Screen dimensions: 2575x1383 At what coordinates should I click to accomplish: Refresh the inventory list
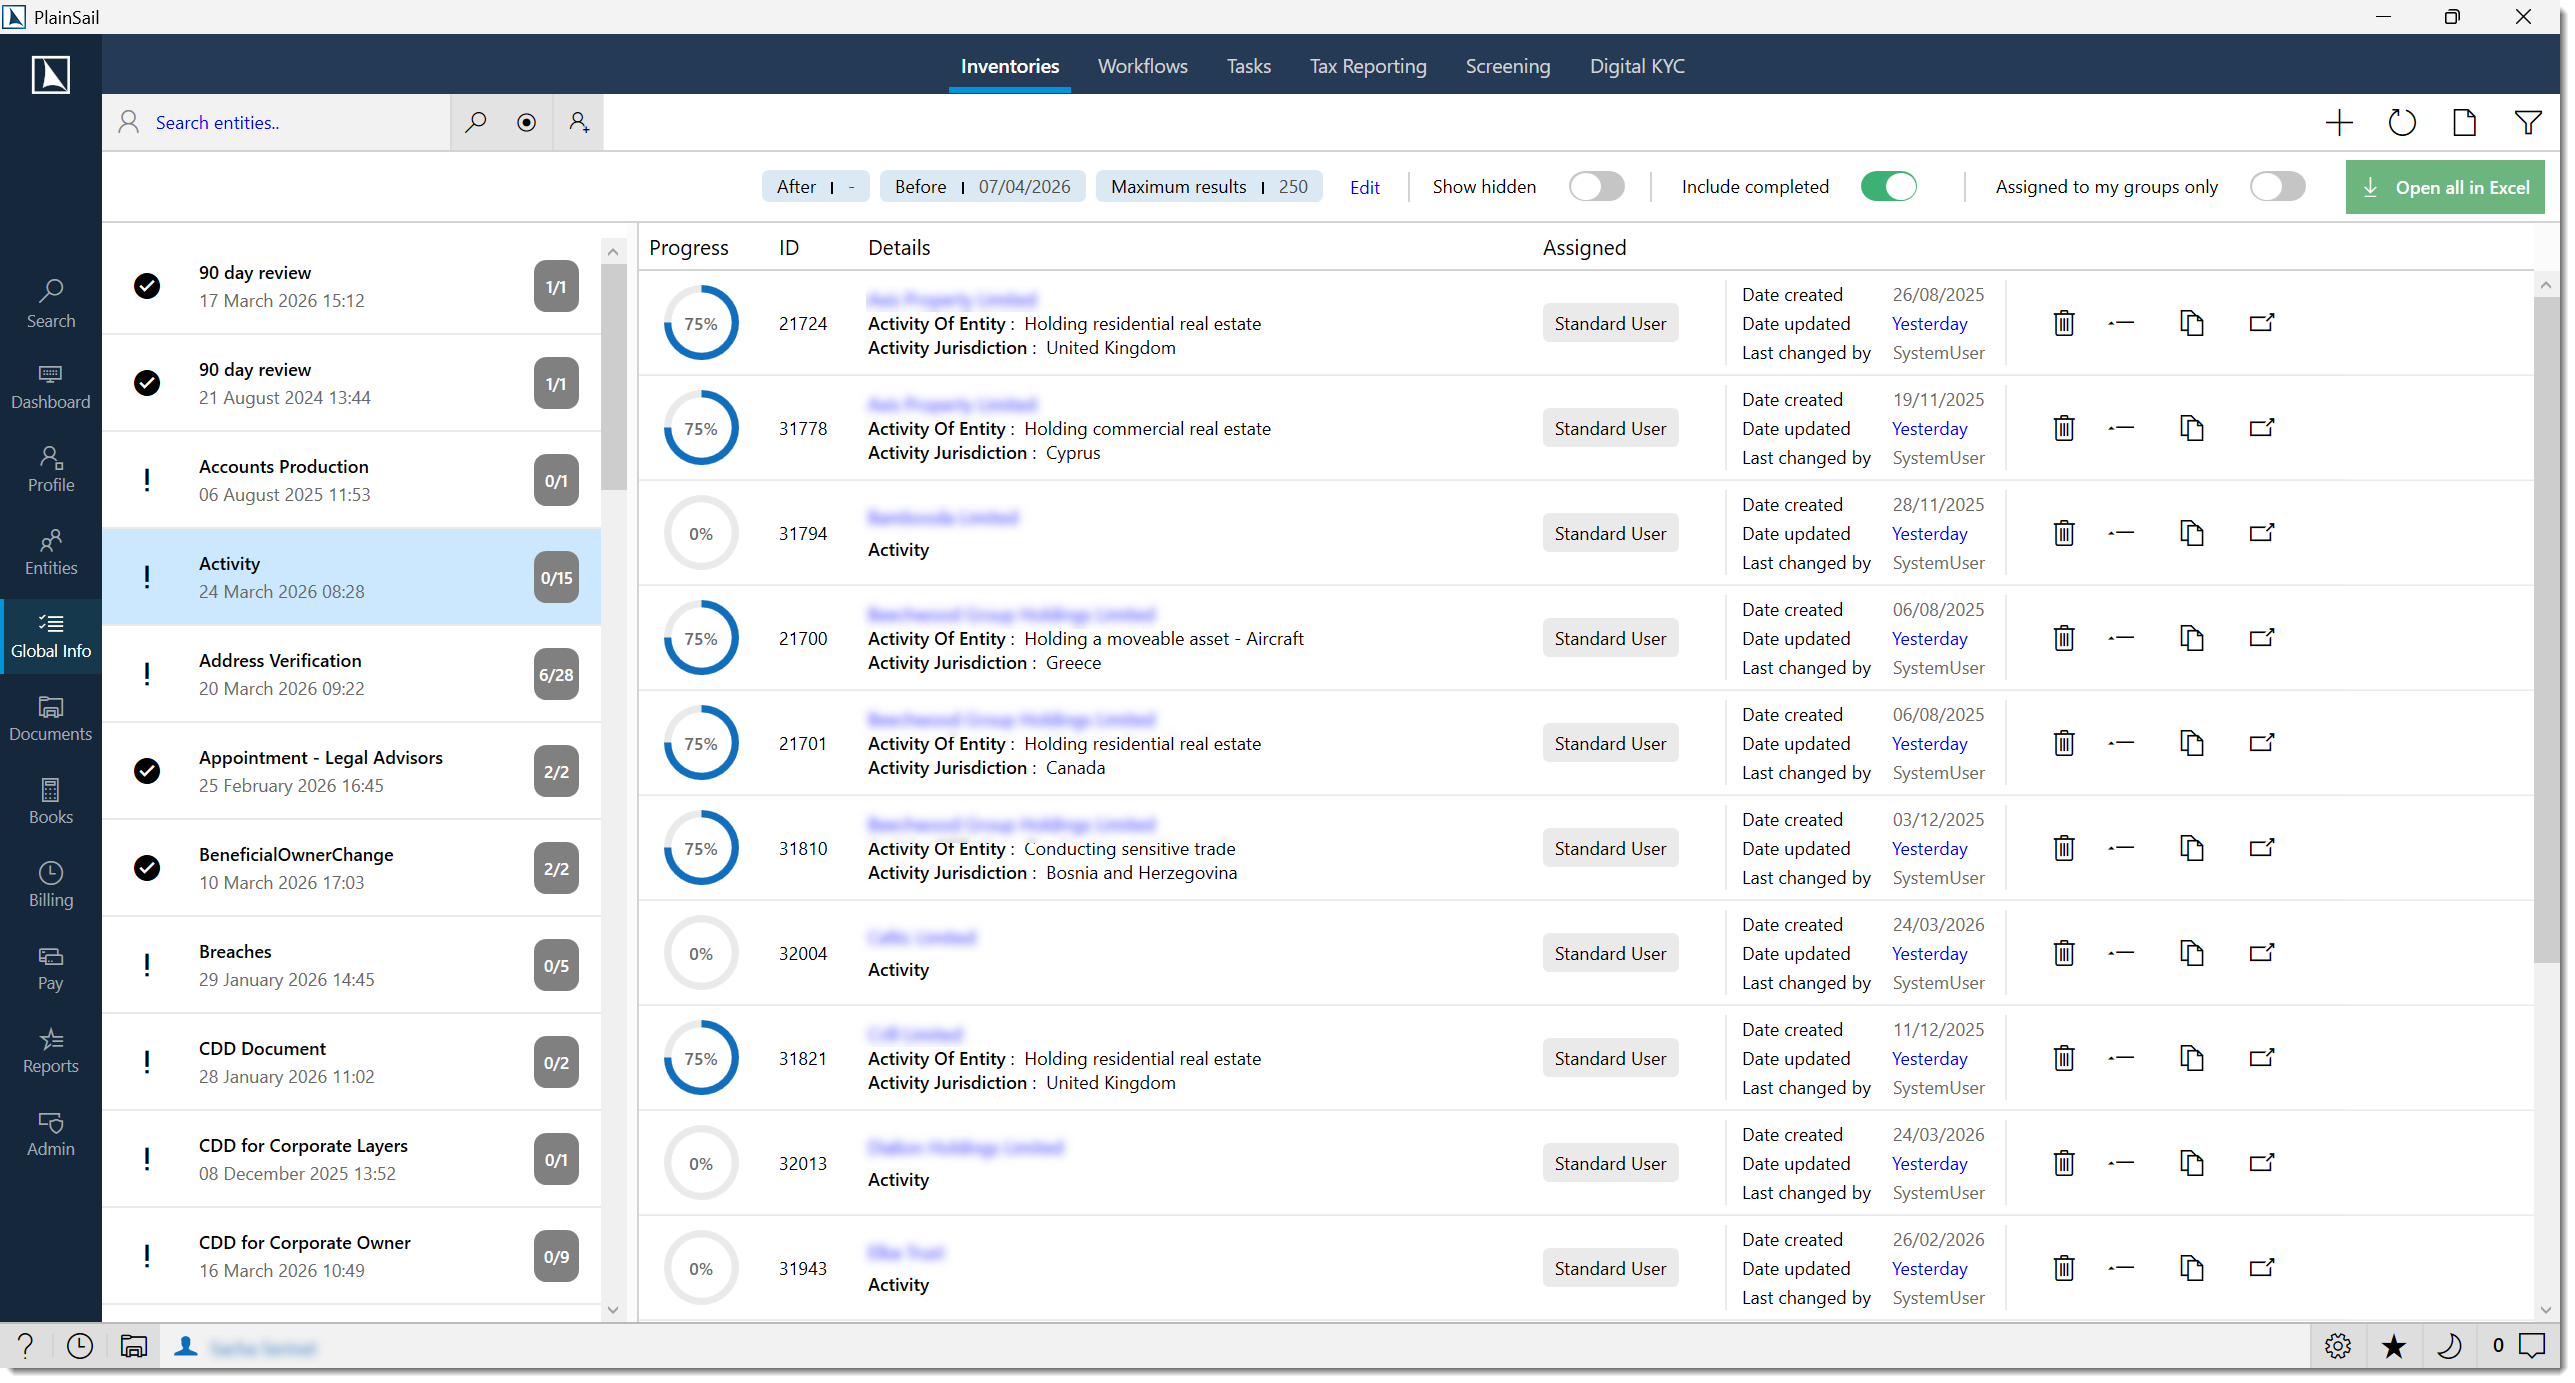point(2403,122)
